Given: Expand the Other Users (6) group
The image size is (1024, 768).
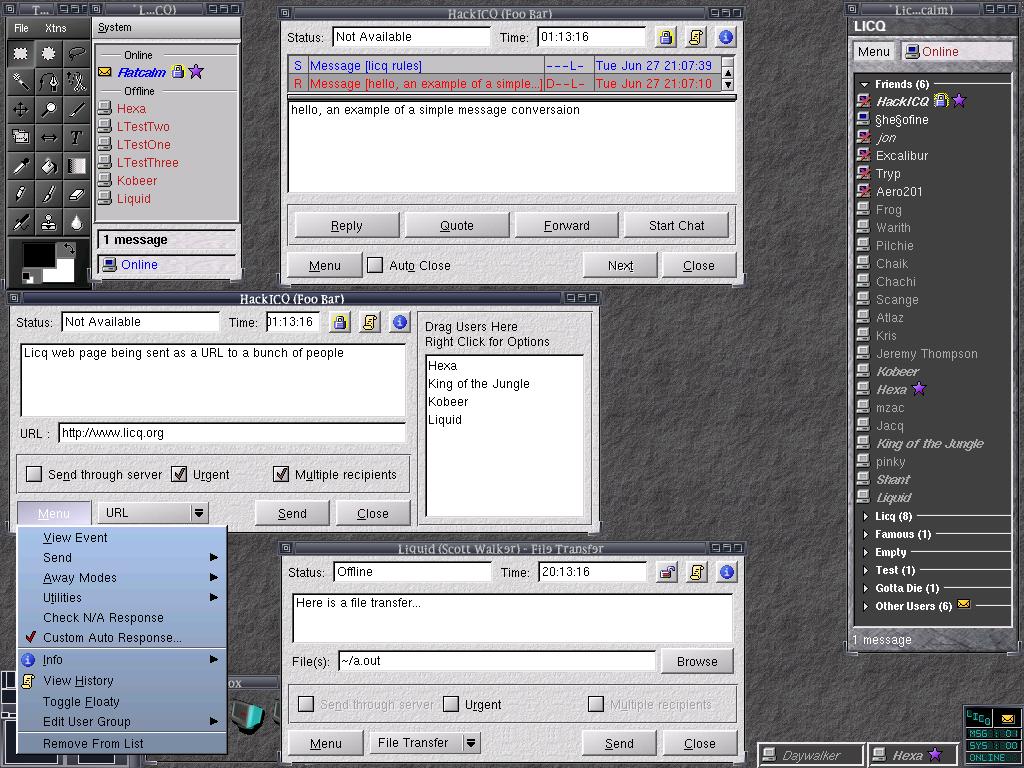Looking at the screenshot, I should [865, 606].
